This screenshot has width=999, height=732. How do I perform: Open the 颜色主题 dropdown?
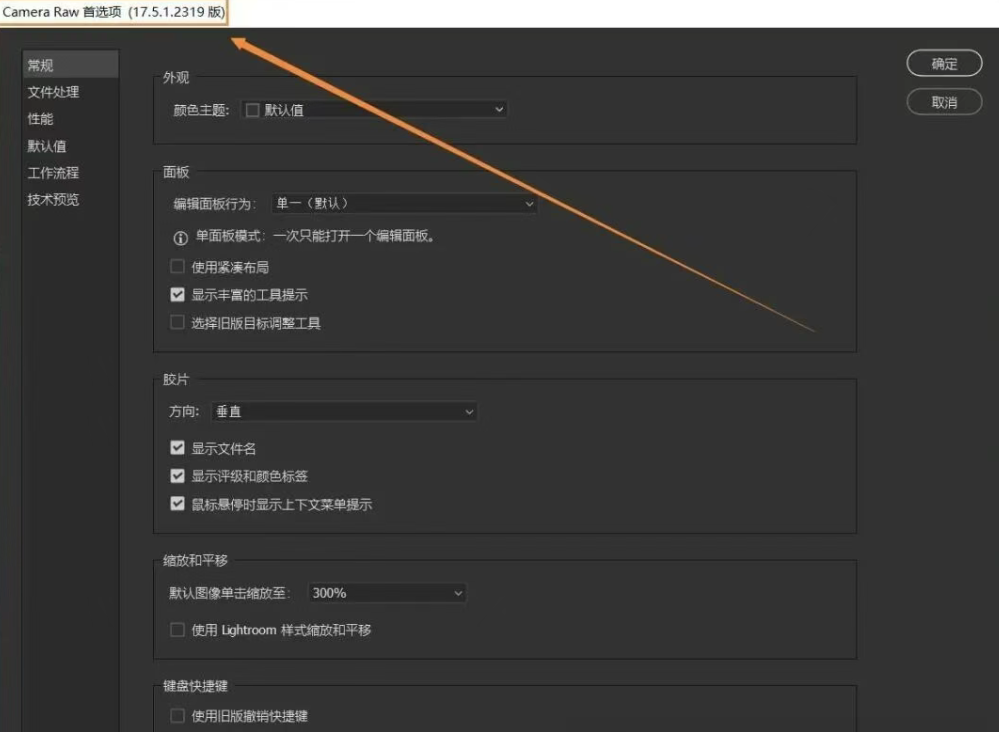(x=375, y=110)
